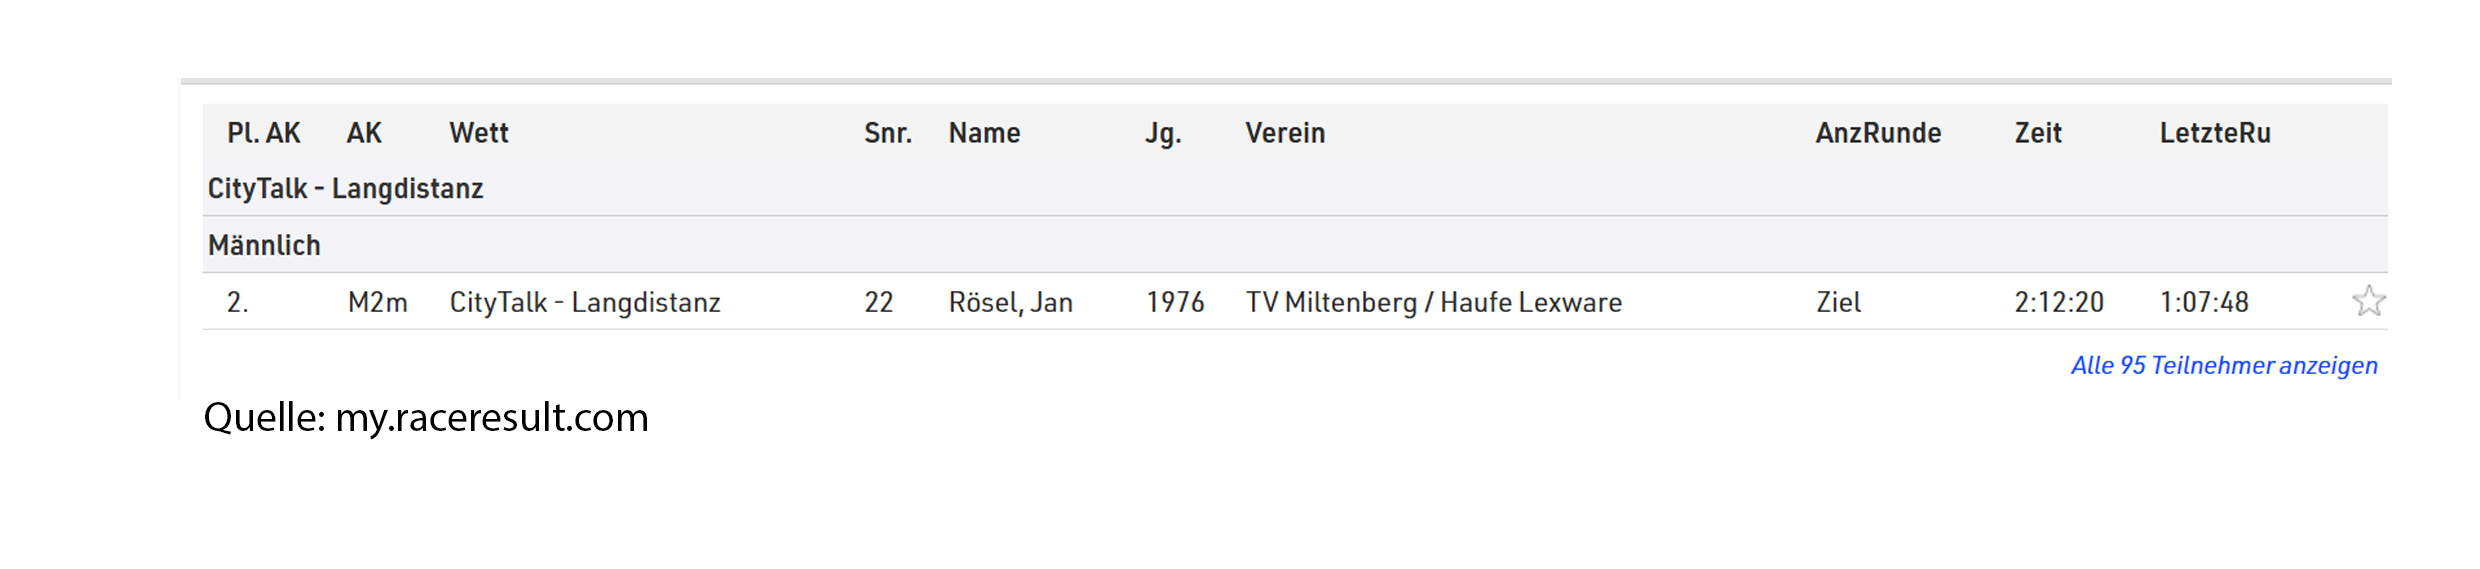
Task: Select the TV Miltenberg / Haufe Lexware club
Action: coord(1433,302)
